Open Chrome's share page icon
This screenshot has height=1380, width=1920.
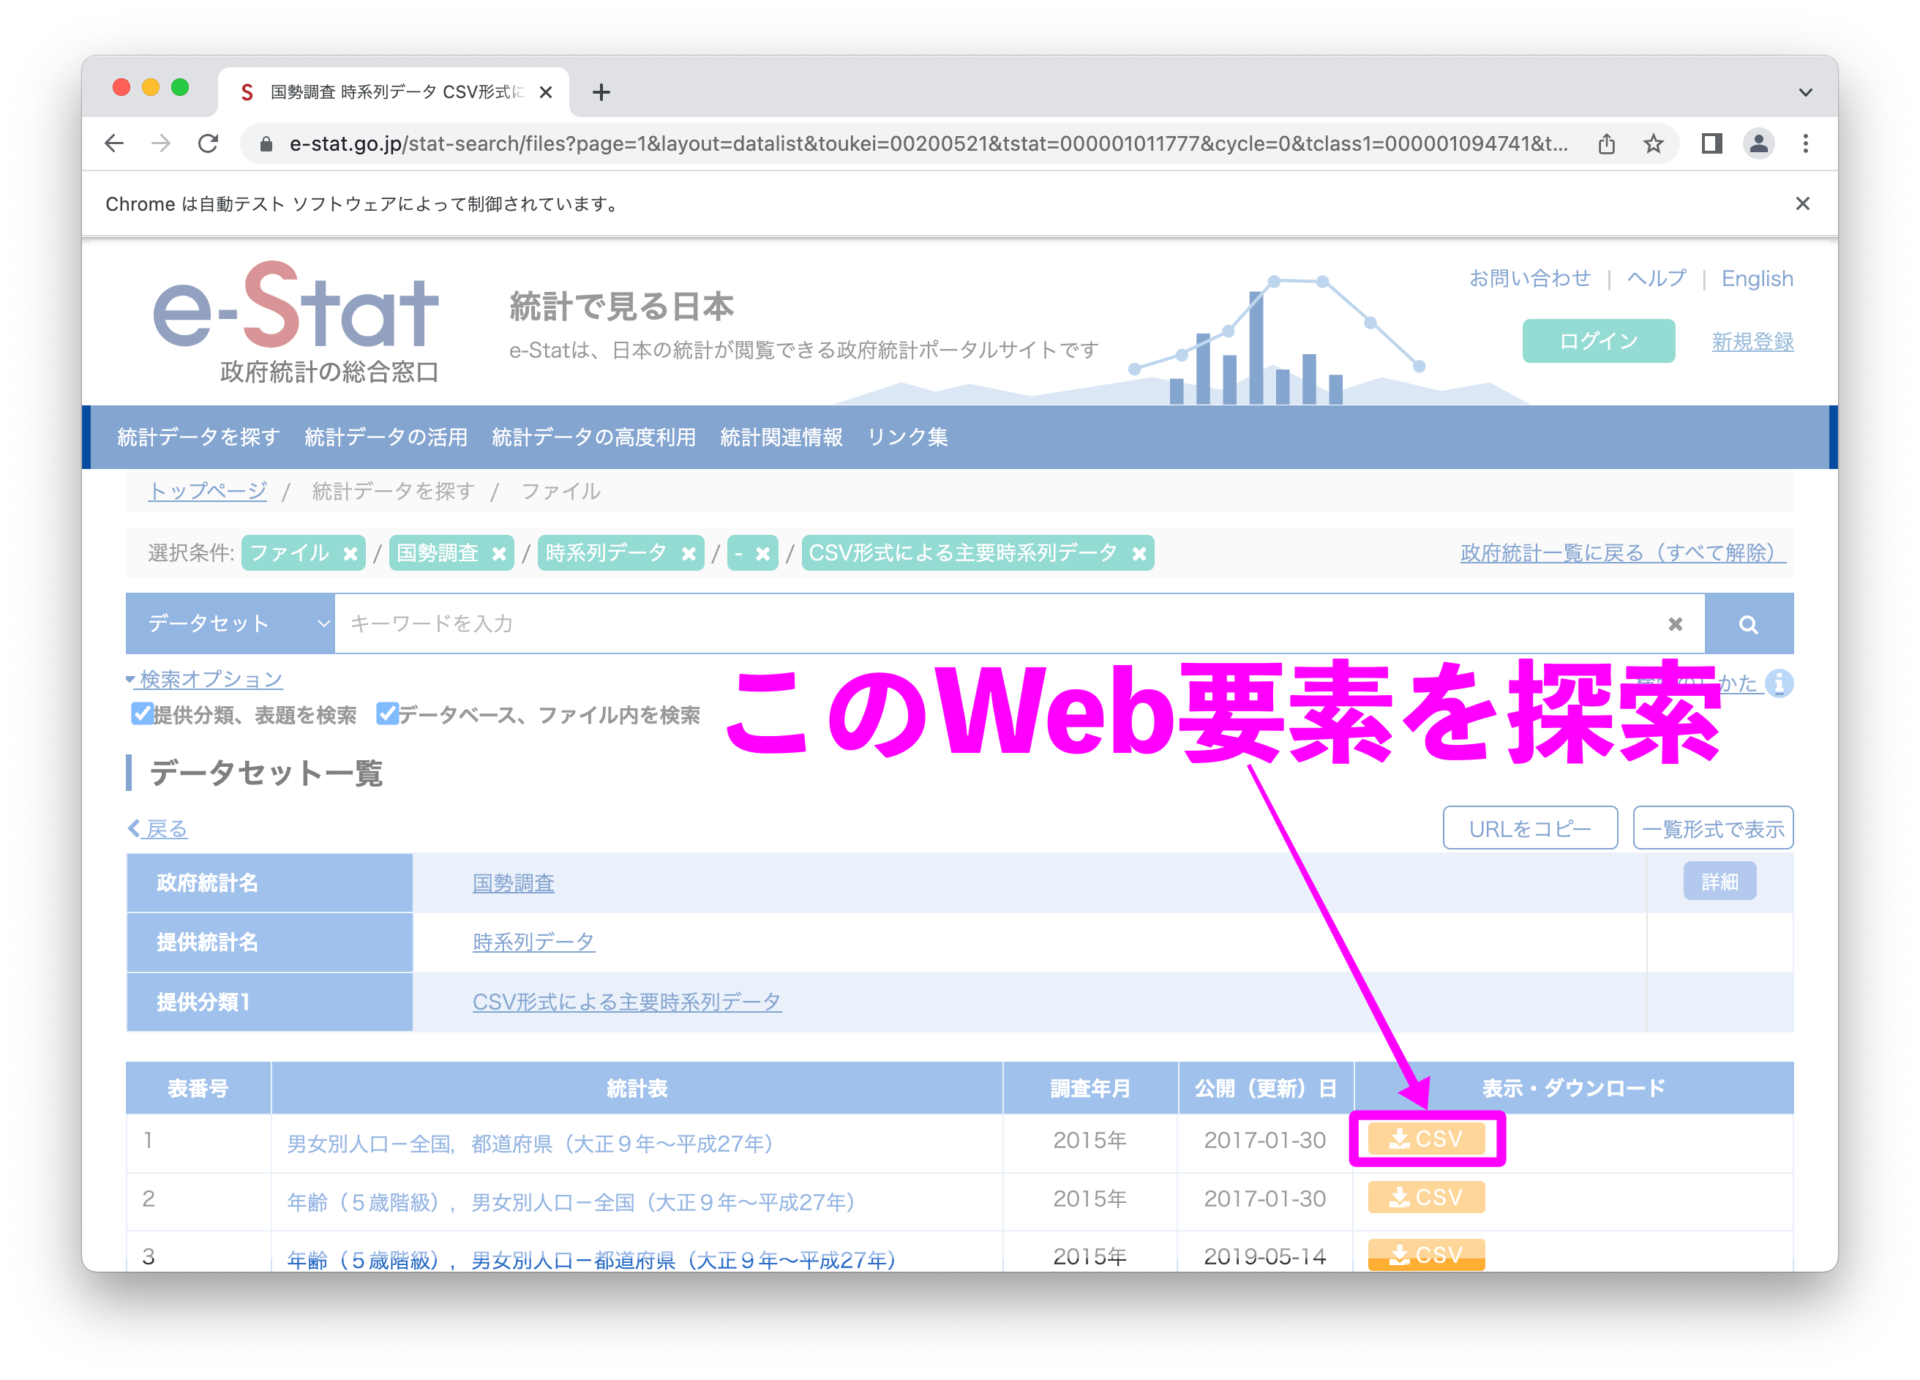pyautogui.click(x=1606, y=144)
